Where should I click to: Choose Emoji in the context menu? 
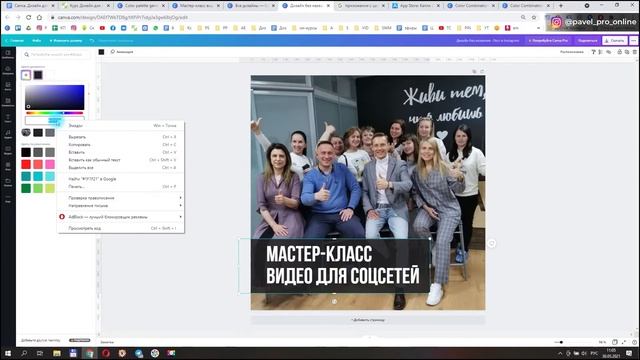[121, 126]
